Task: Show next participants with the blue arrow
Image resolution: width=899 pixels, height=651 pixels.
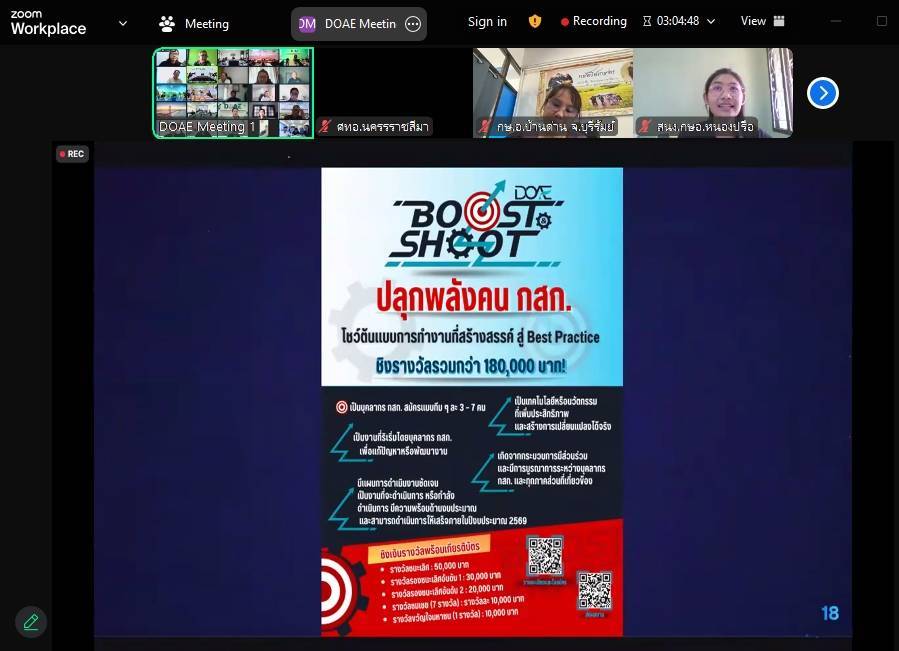Action: click(x=822, y=93)
